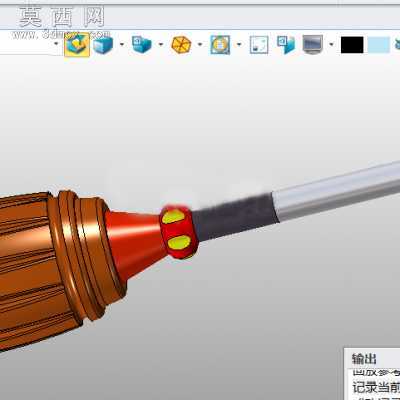
Task: Open the combo box arrow left of toolbar
Action: (x=56, y=44)
